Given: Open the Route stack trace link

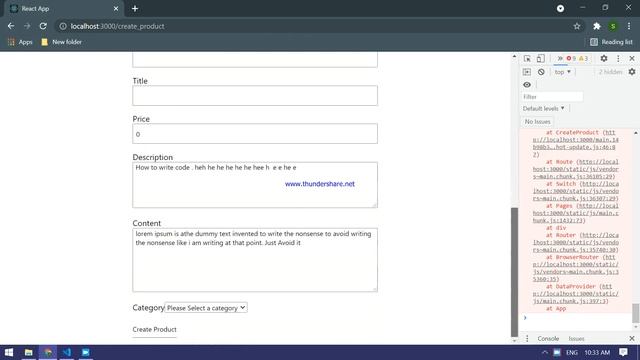Looking at the screenshot, I should click(x=576, y=169).
